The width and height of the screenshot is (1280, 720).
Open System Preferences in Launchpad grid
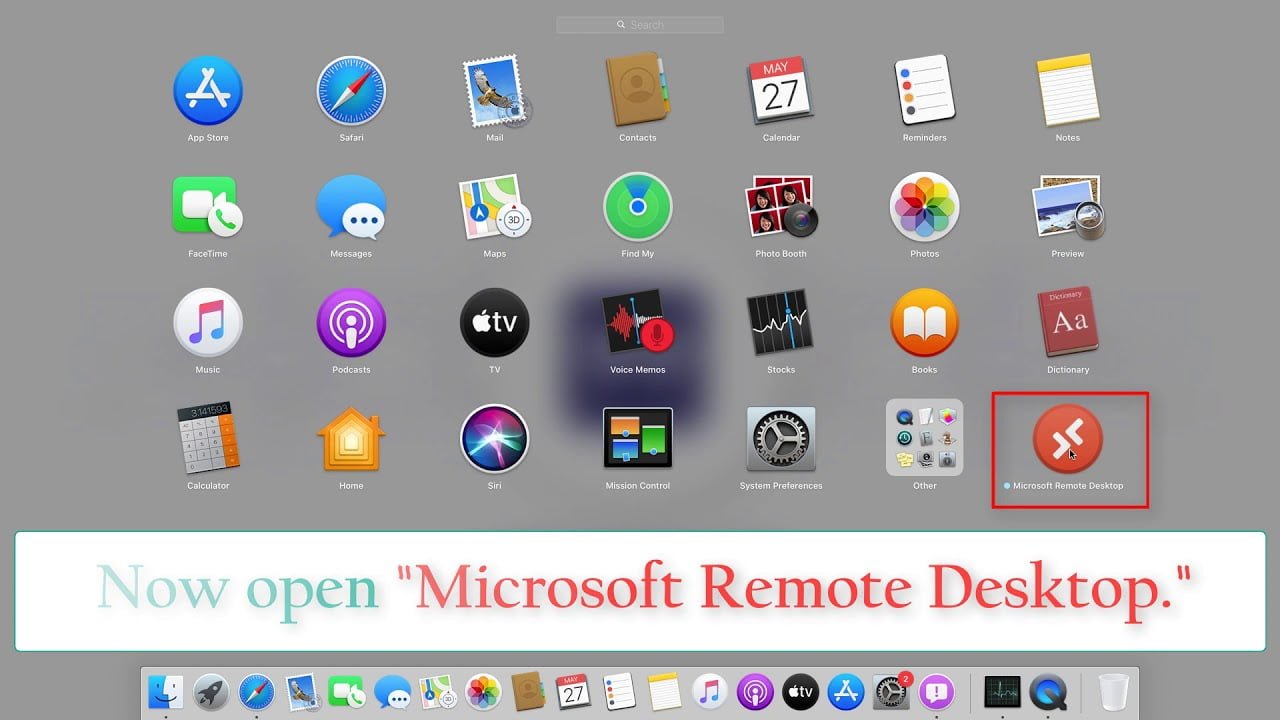coord(781,439)
